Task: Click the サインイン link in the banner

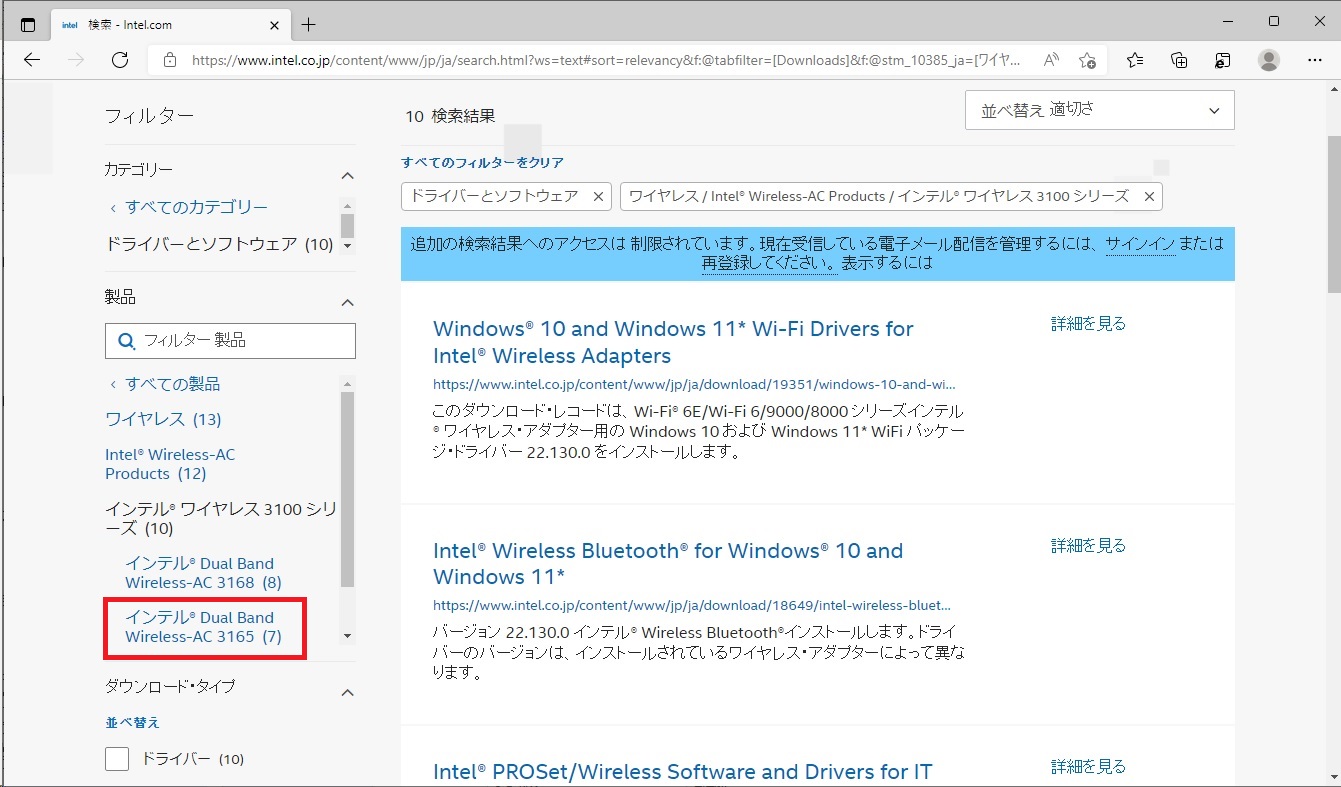Action: 1140,244
